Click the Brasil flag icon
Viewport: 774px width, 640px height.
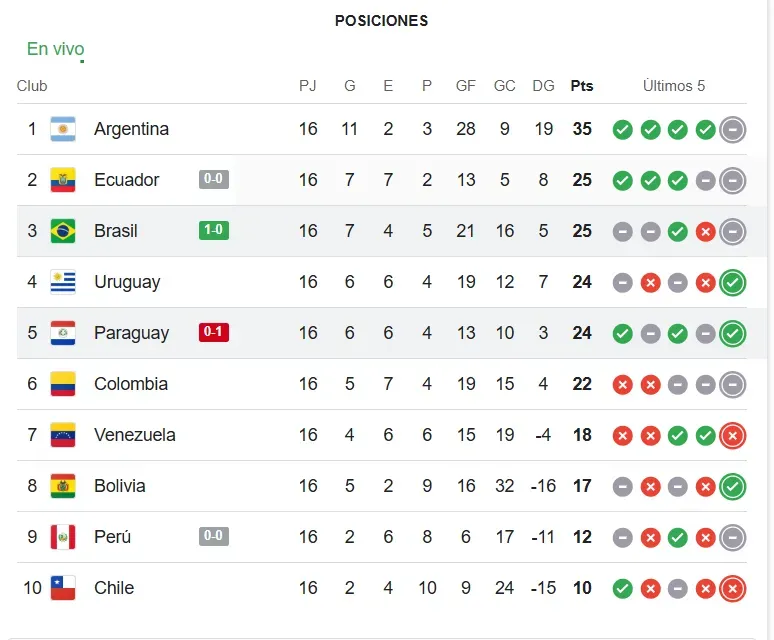click(63, 231)
